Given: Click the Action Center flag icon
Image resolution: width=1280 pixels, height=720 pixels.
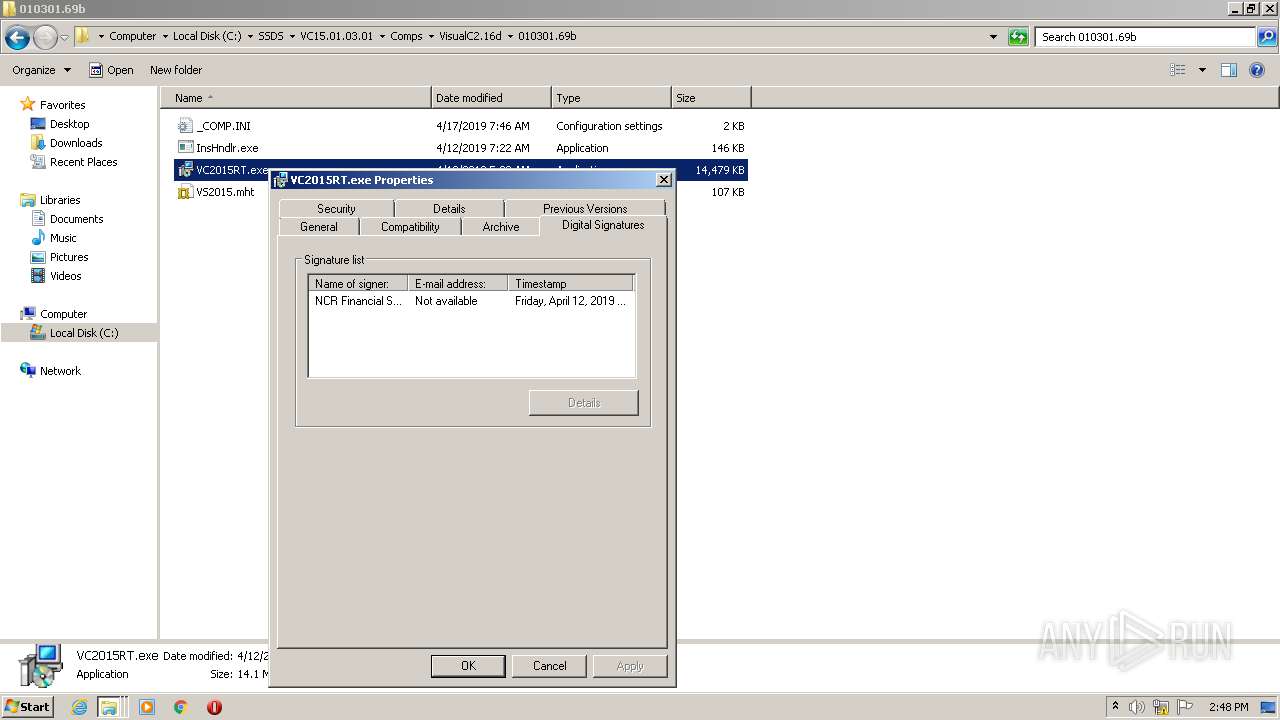Looking at the screenshot, I should click(x=1185, y=707).
